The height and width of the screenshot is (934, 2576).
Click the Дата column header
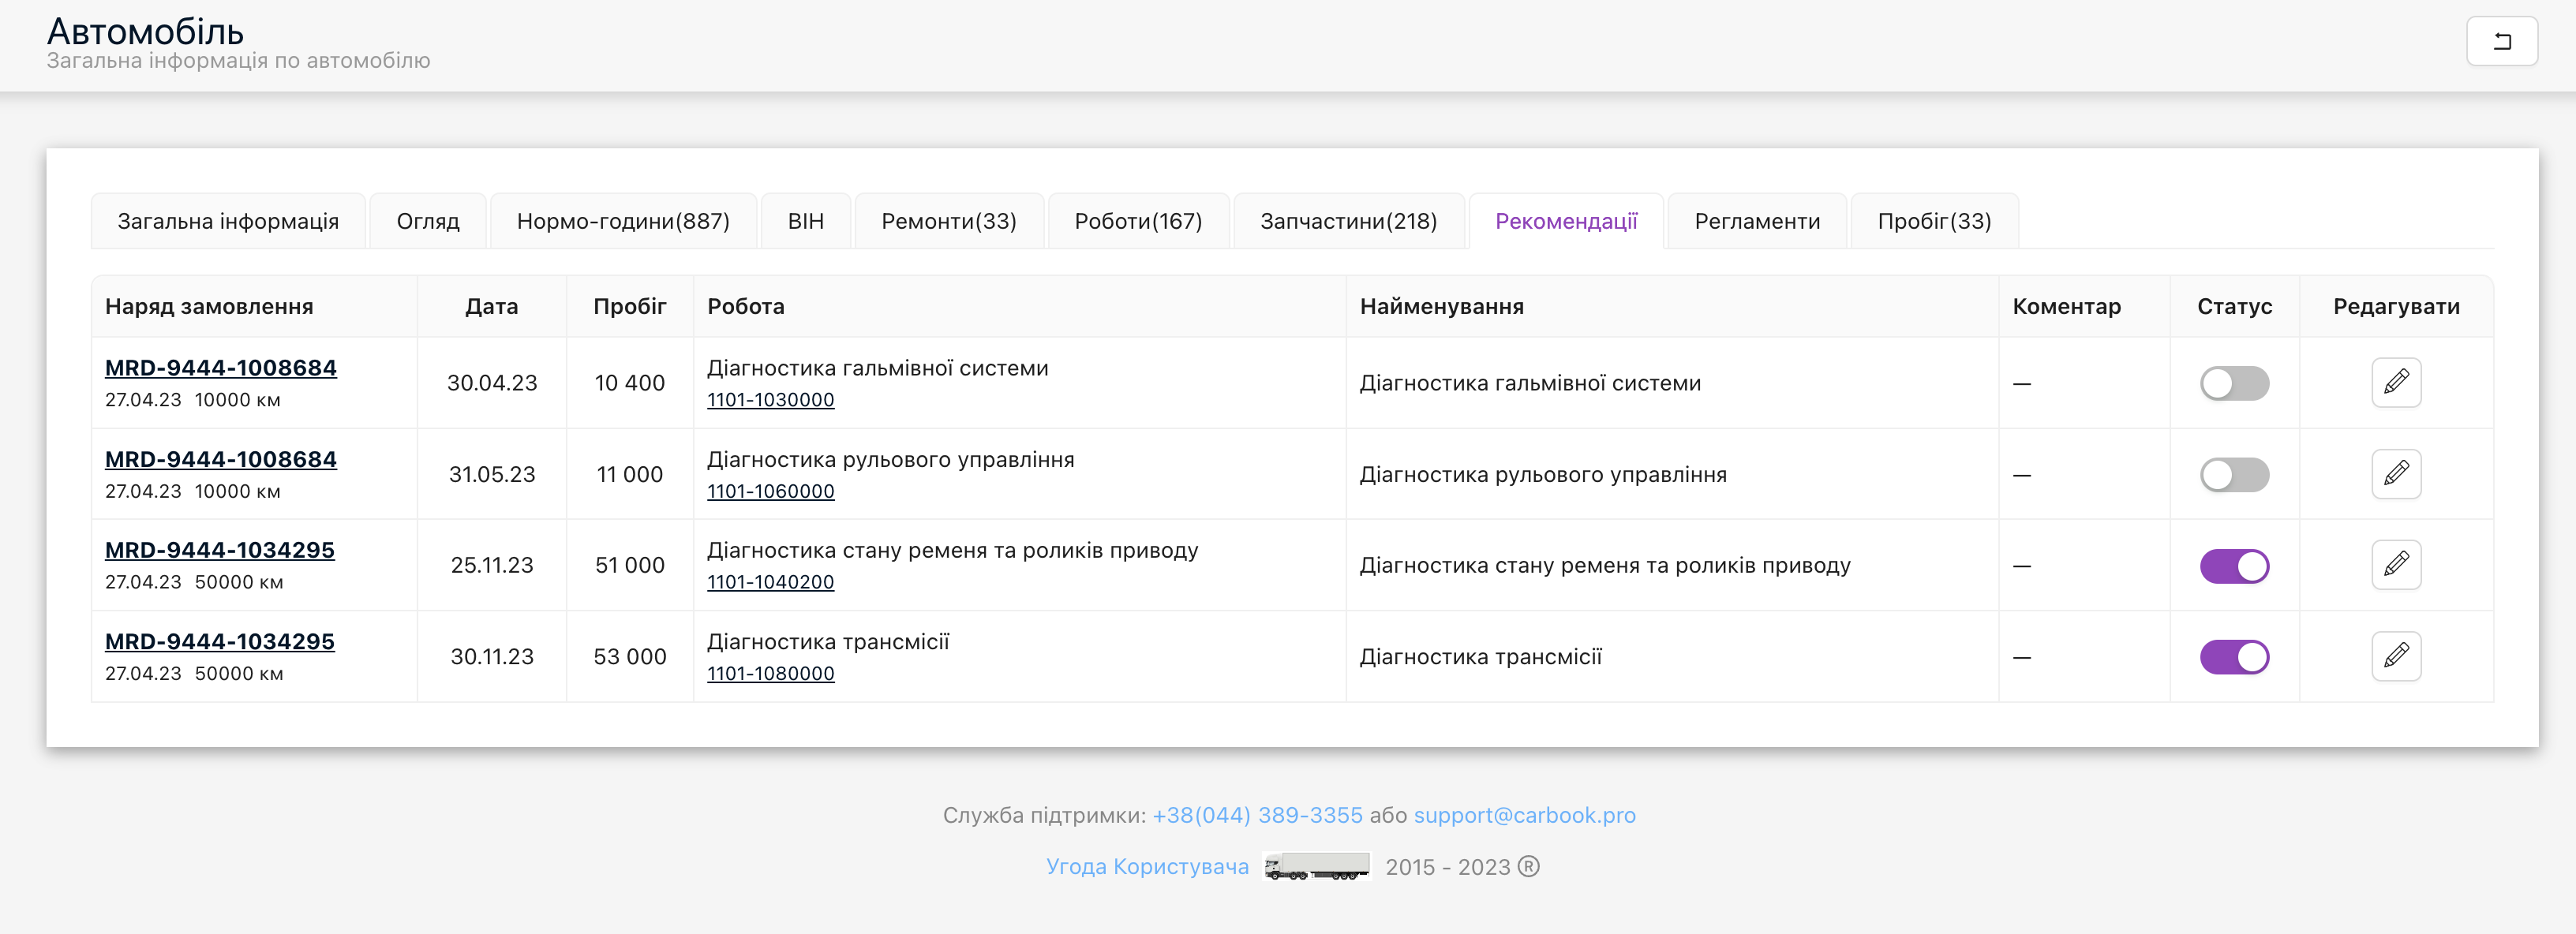coord(491,306)
